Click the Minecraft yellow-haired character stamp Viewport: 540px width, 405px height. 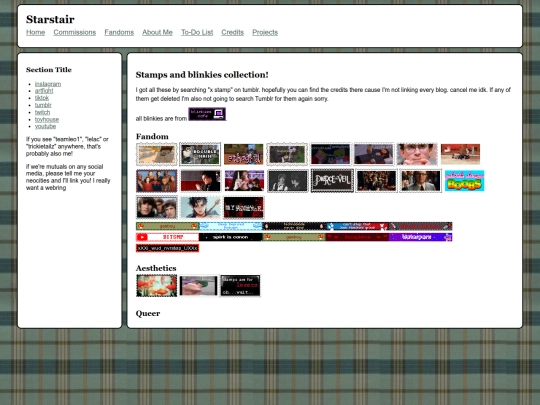pyautogui.click(x=330, y=154)
